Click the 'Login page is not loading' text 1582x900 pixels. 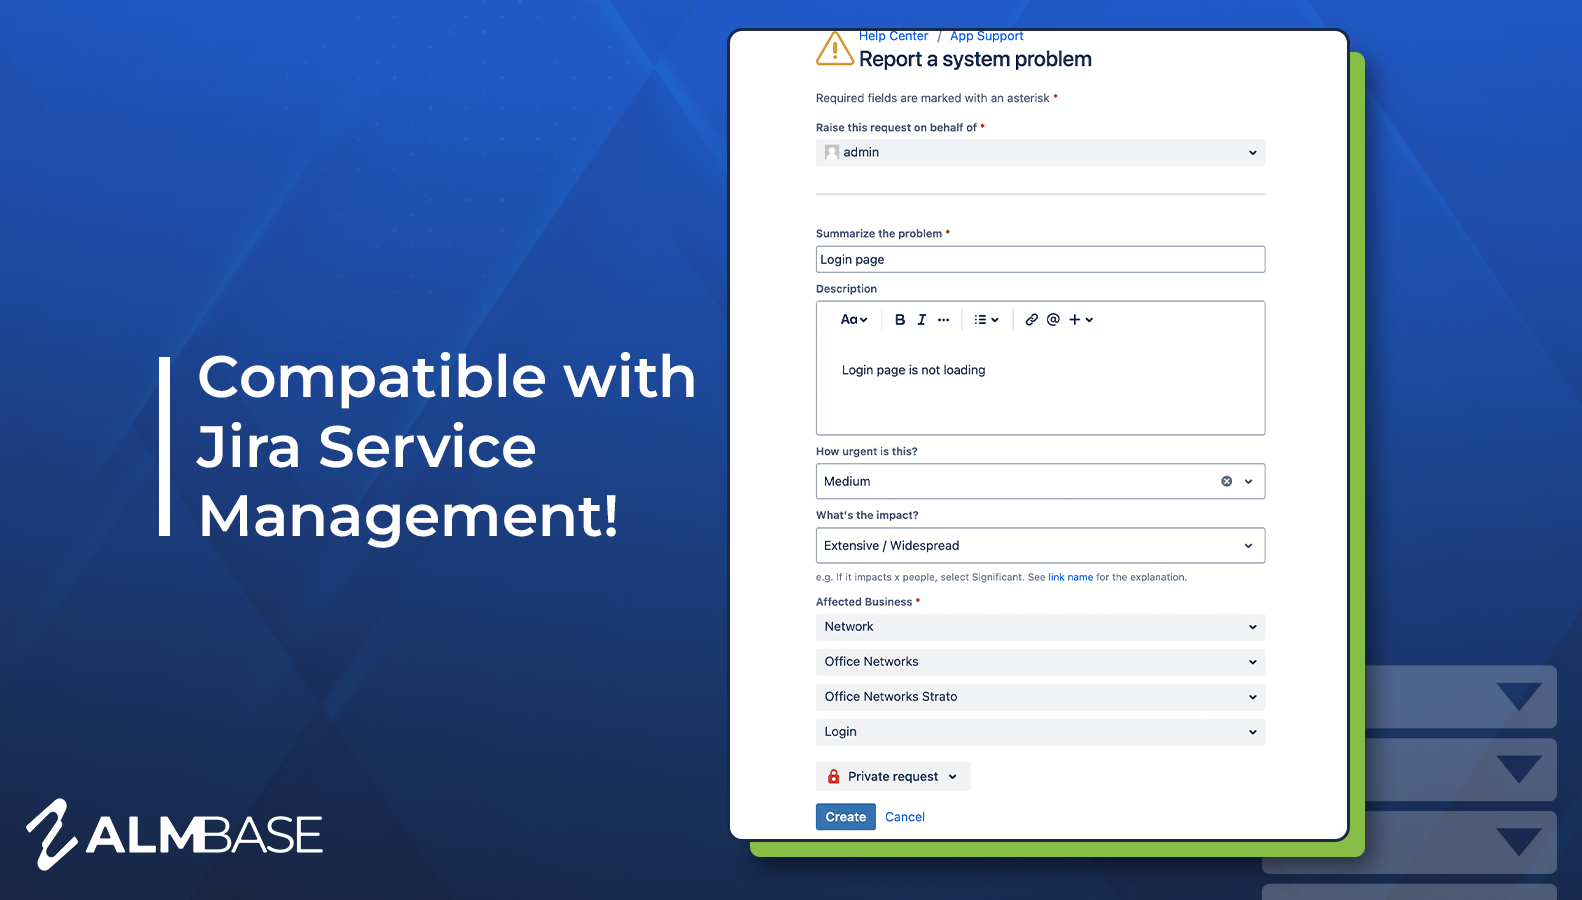tap(914, 370)
